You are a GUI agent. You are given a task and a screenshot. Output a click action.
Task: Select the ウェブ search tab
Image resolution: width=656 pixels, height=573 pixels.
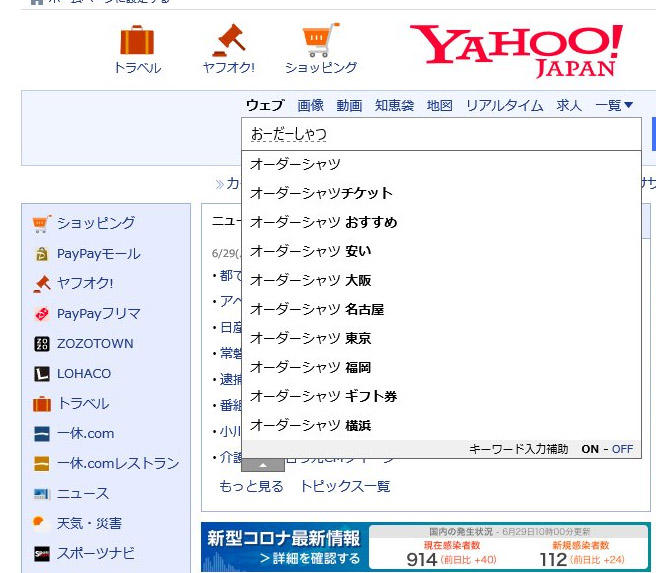(x=265, y=105)
